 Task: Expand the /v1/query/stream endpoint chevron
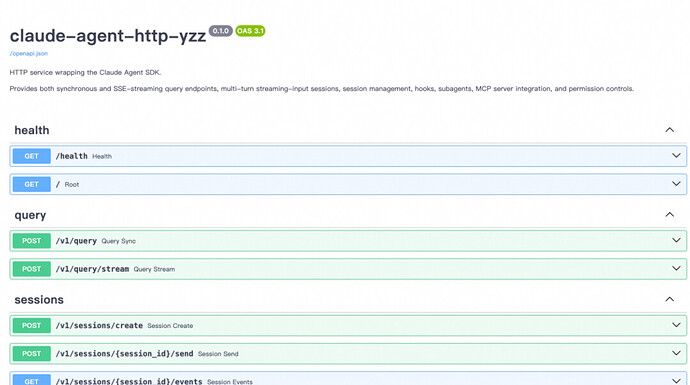pyautogui.click(x=676, y=269)
